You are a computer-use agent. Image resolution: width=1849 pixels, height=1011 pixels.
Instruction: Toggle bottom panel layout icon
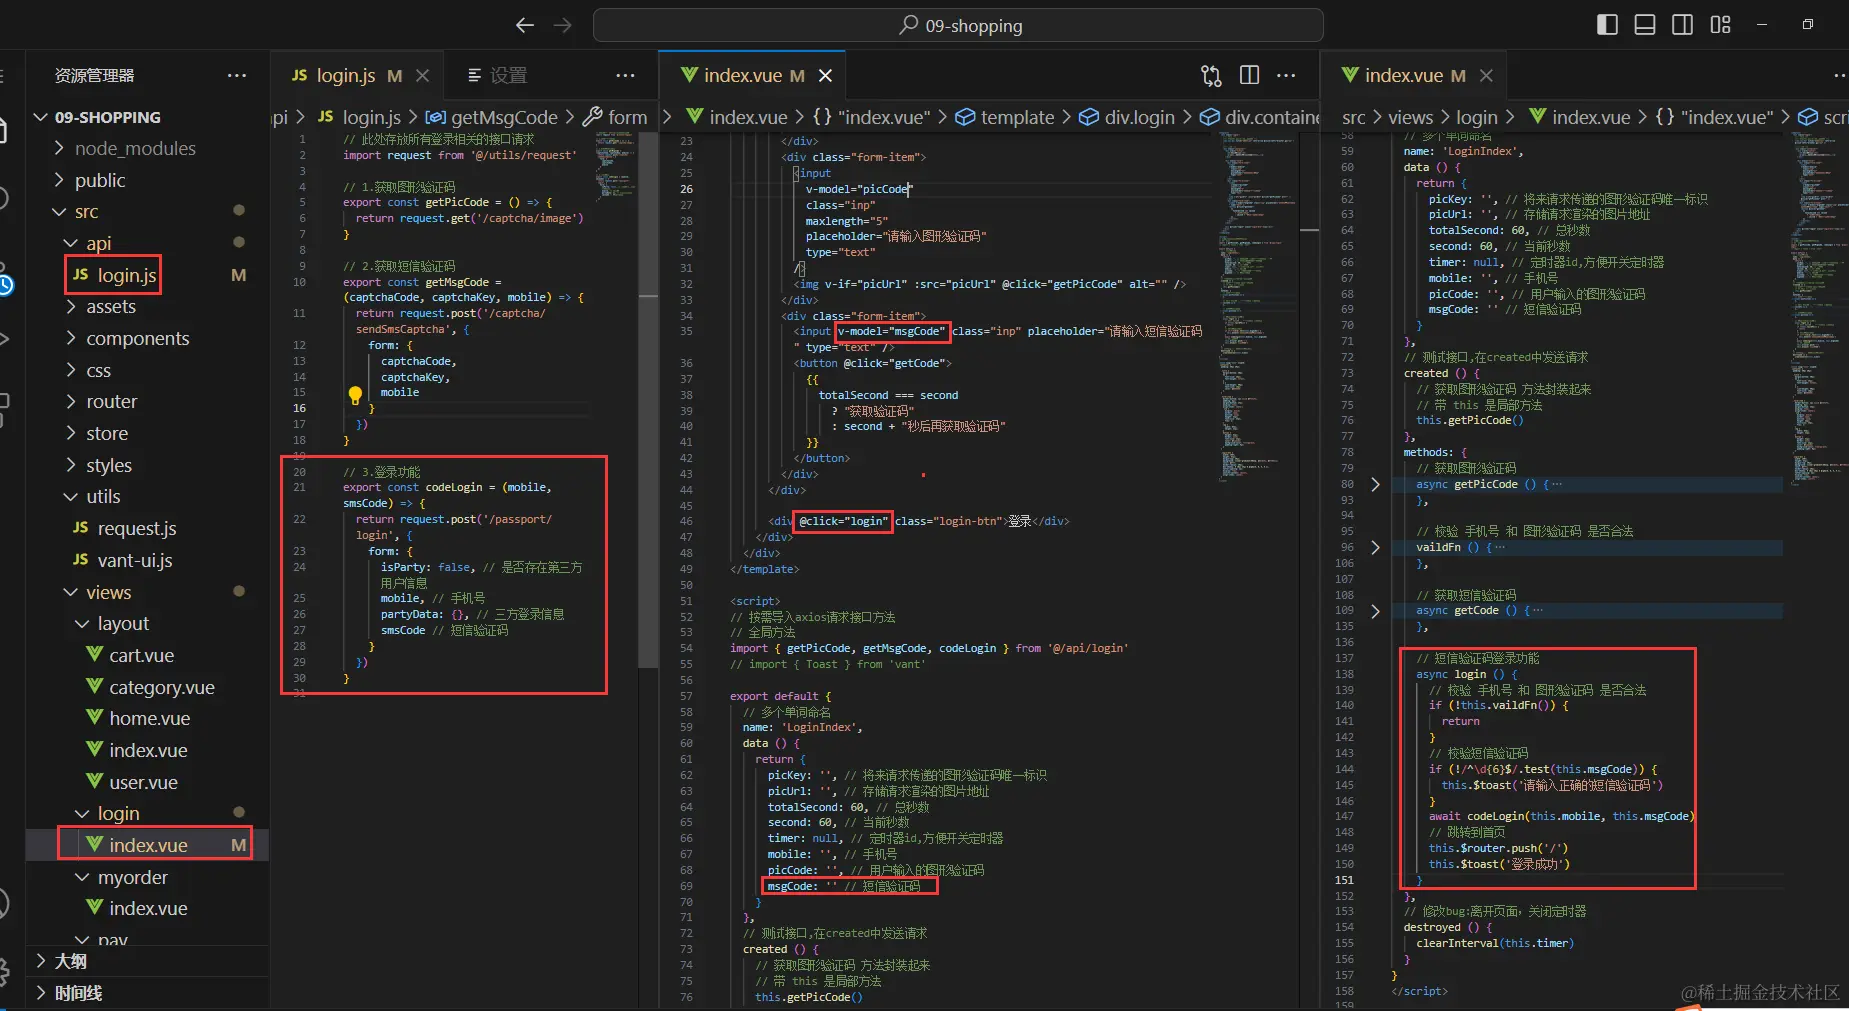[1645, 25]
